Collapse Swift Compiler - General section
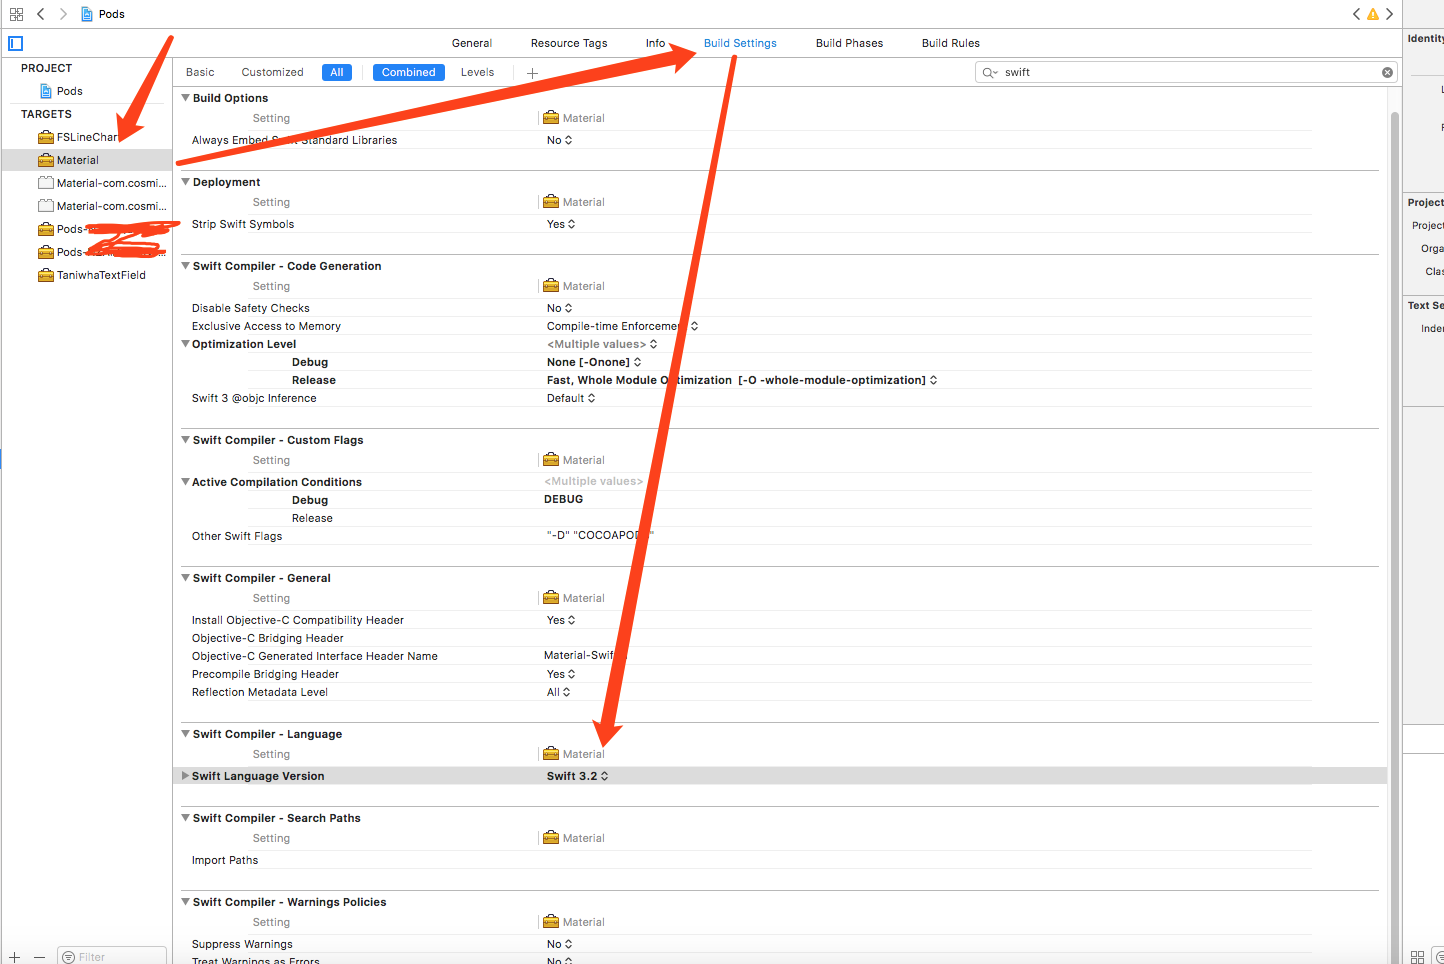 point(185,578)
